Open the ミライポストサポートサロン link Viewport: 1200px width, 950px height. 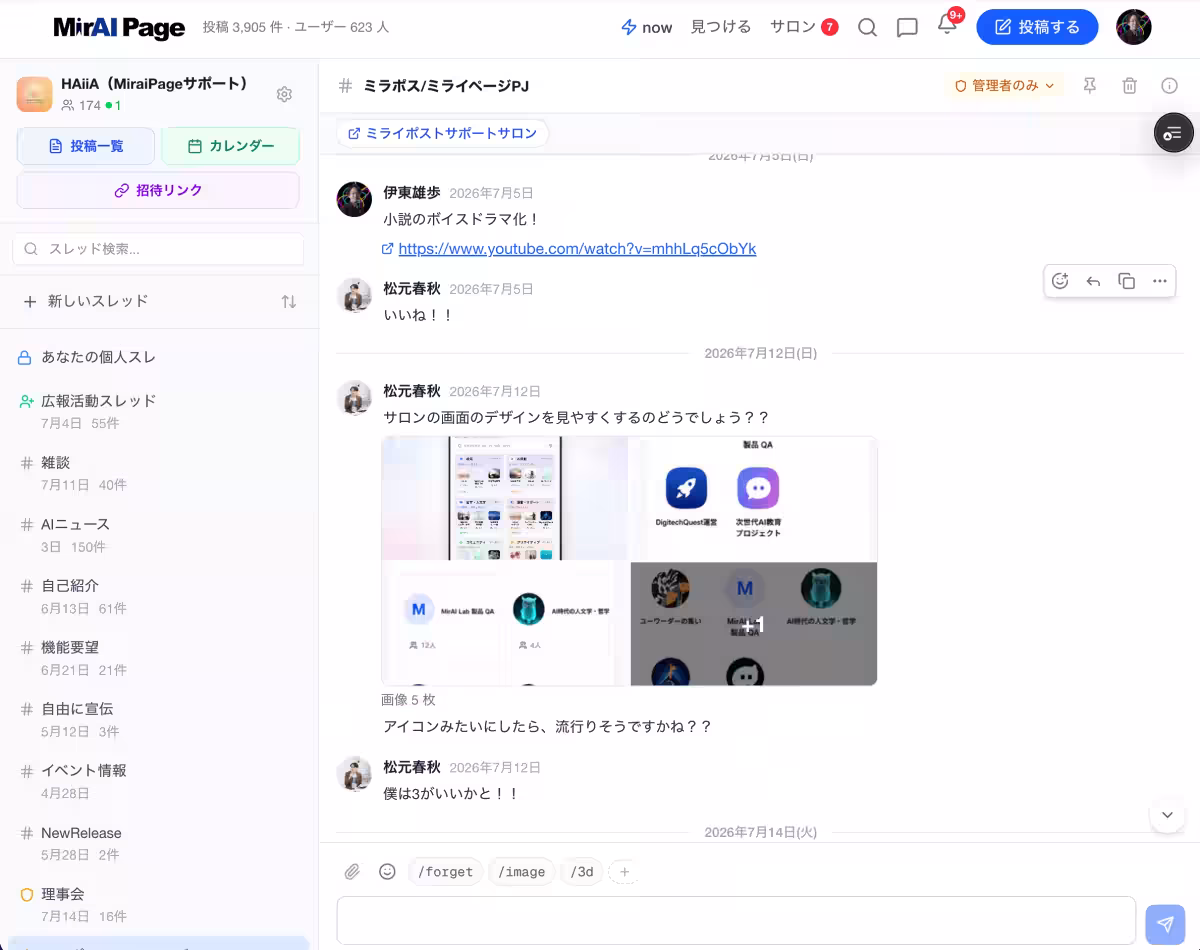[442, 133]
